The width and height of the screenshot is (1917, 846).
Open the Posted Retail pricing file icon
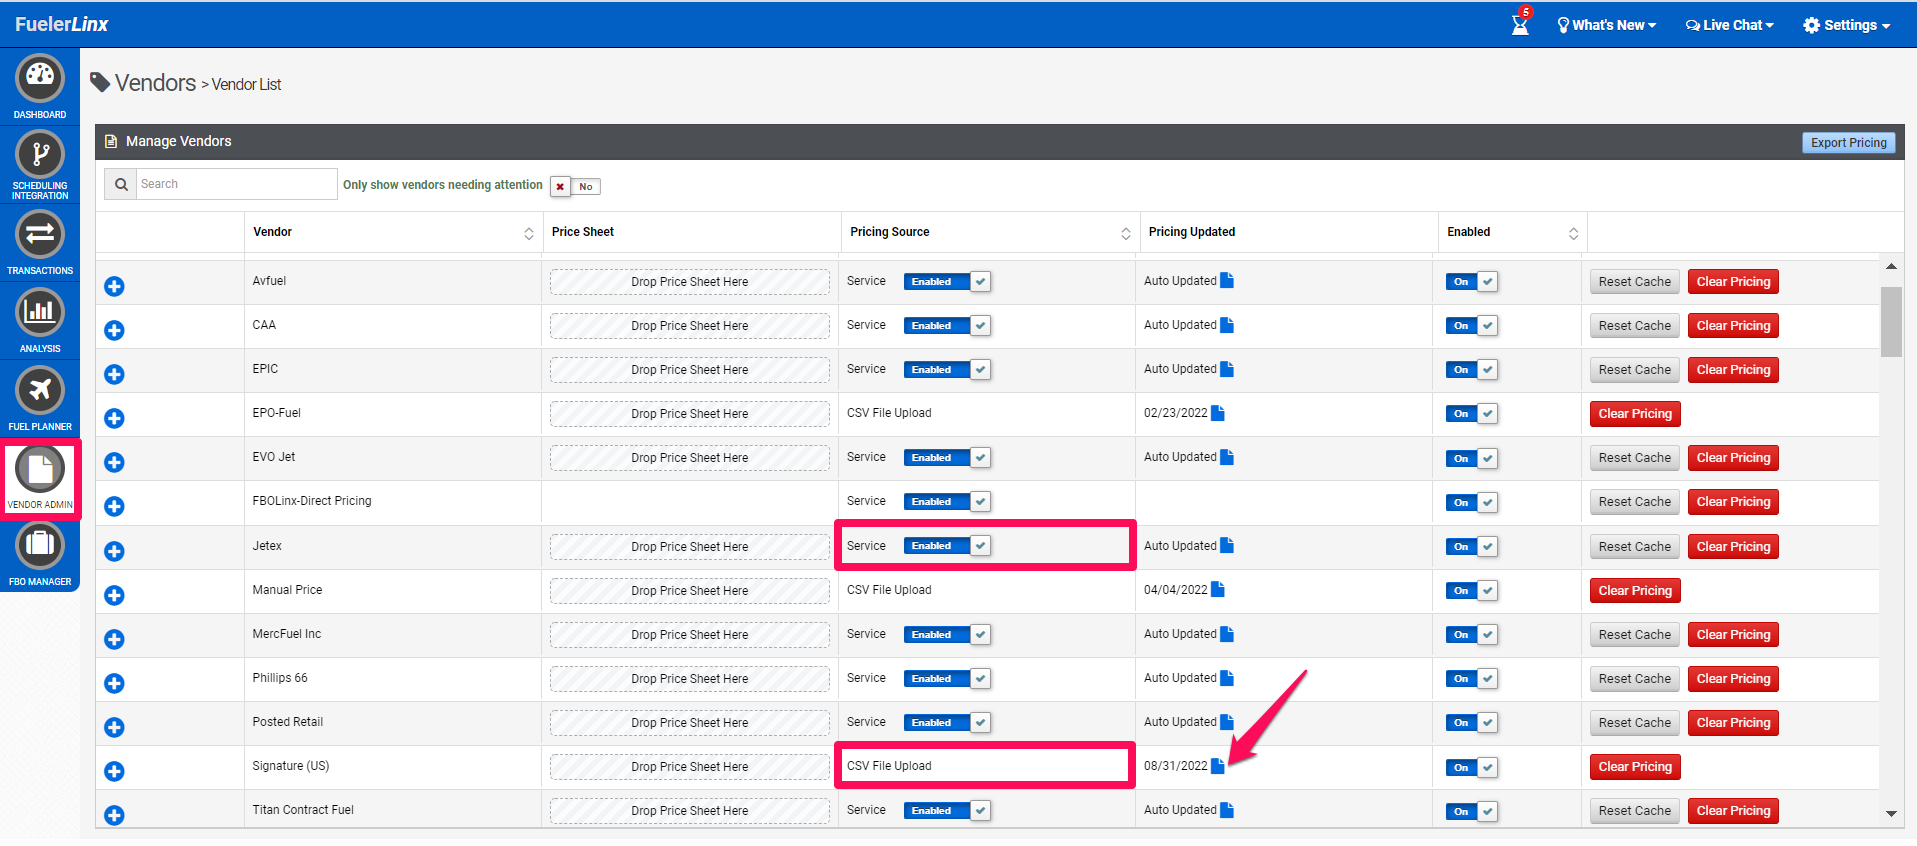point(1227,722)
